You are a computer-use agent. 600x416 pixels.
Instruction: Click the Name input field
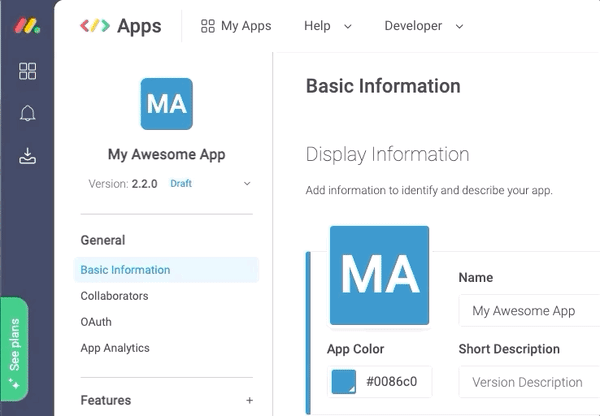529,311
